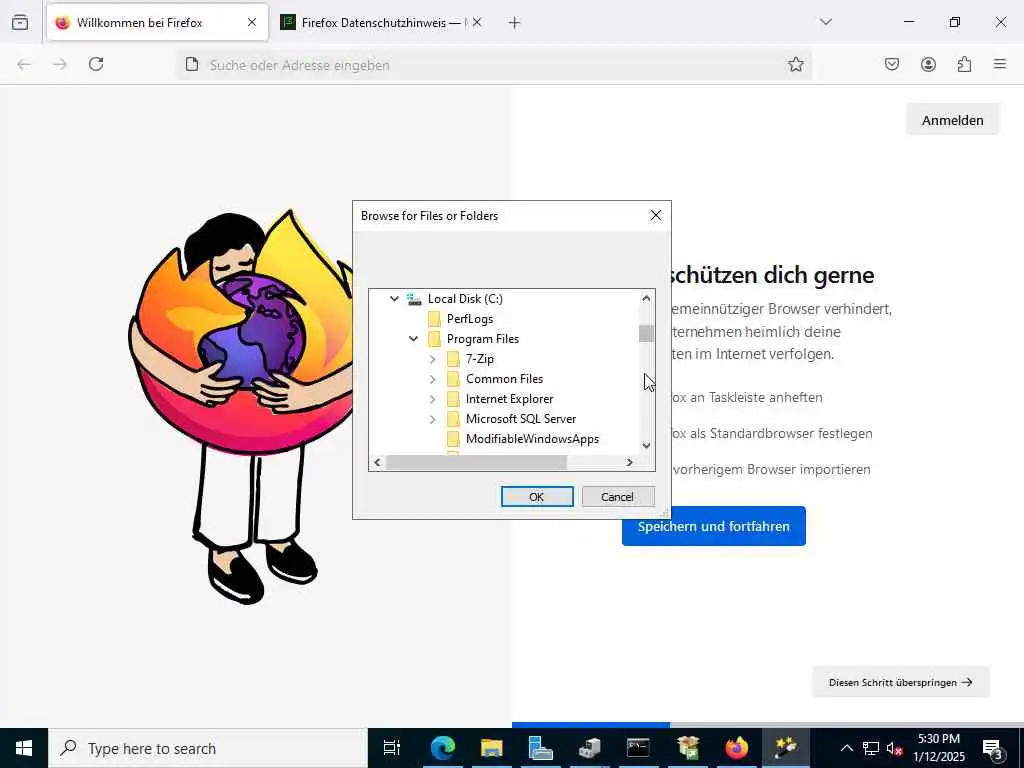Launch Microsoft Edge from the taskbar
Image resolution: width=1024 pixels, height=768 pixels.
(442, 748)
